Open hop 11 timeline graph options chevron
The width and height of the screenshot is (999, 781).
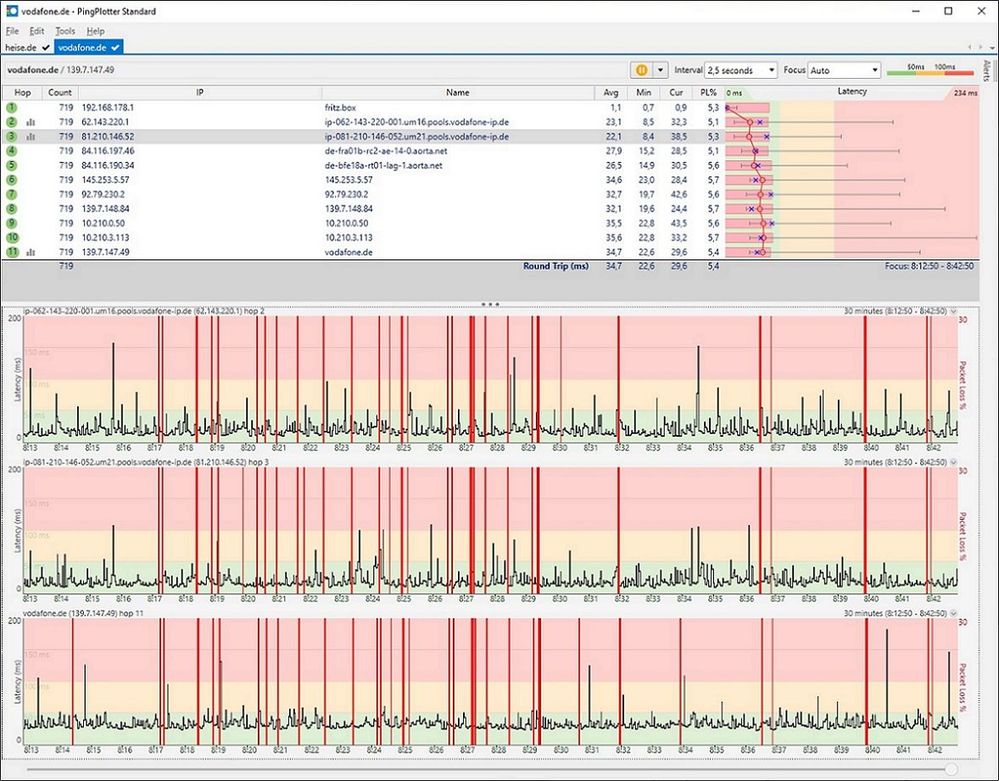tap(954, 613)
